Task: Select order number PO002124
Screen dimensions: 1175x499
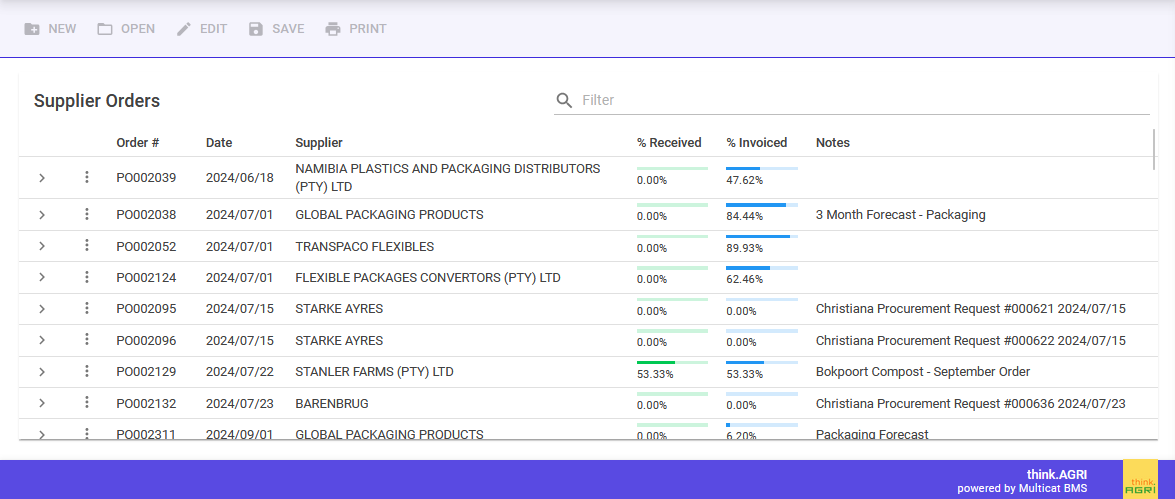Action: tap(146, 278)
